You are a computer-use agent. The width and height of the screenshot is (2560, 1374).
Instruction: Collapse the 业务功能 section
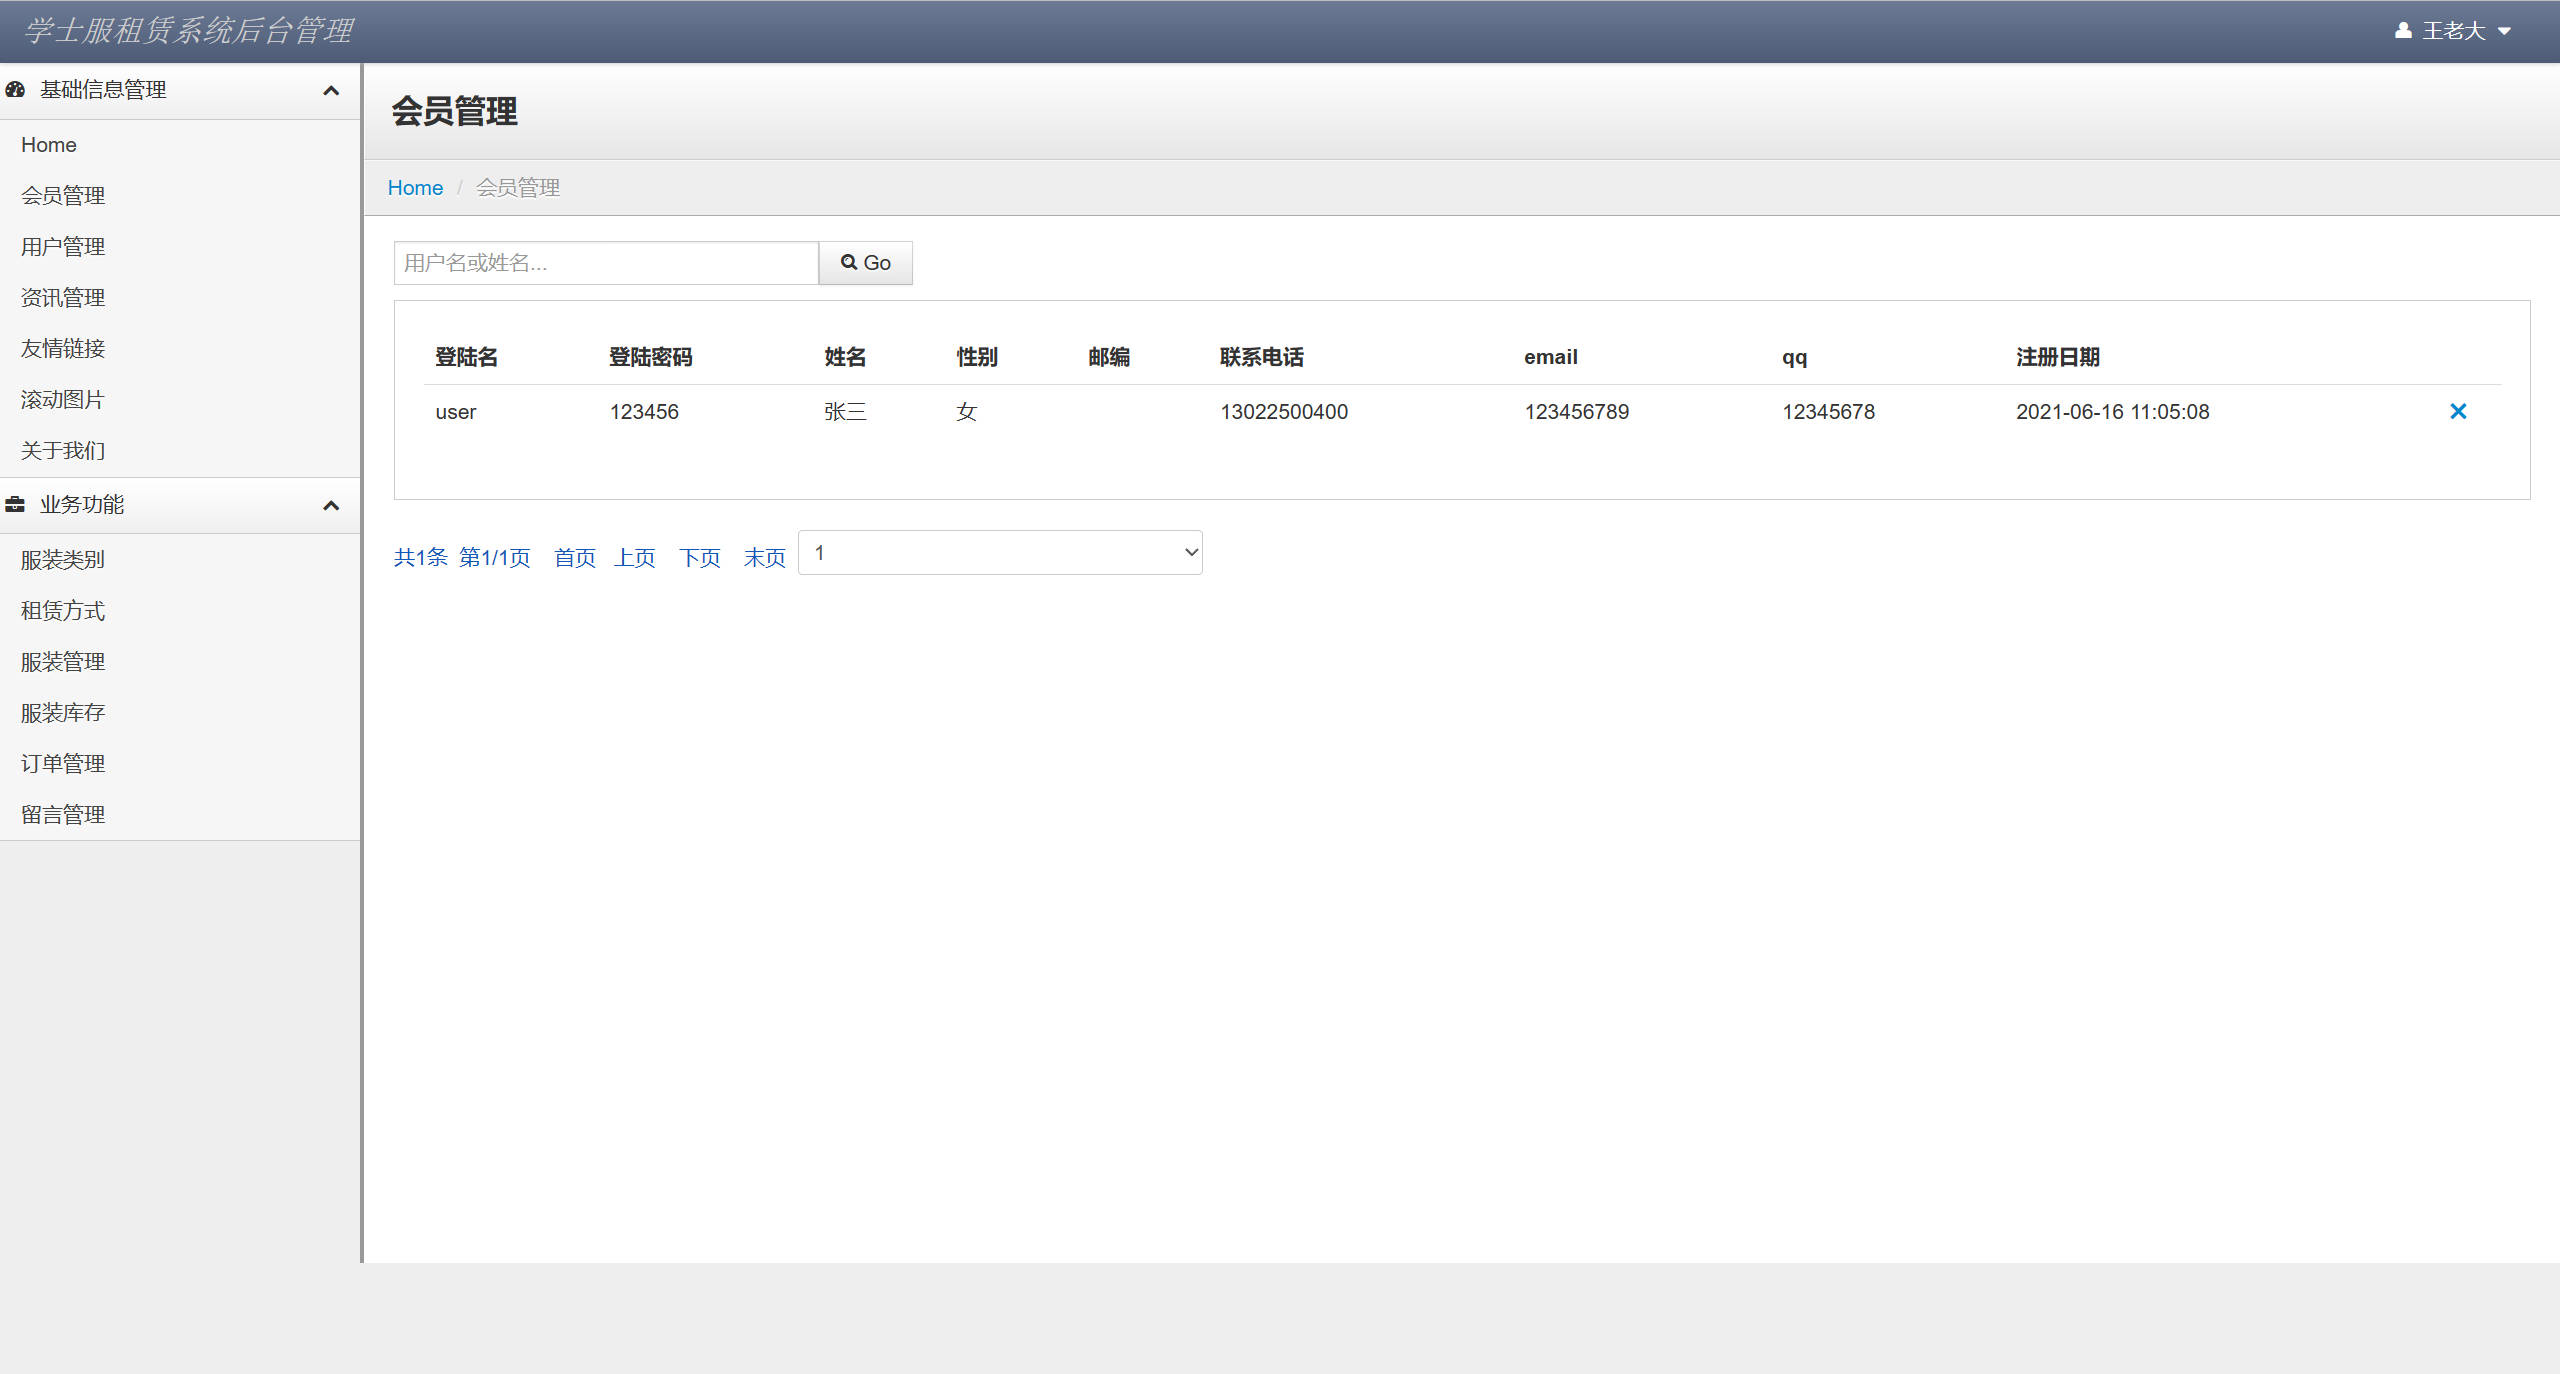coord(332,505)
